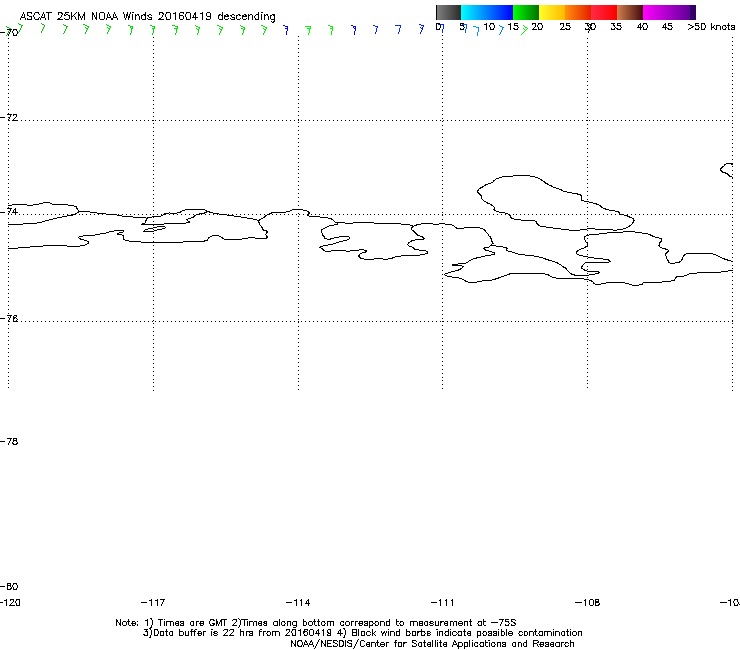Click the orange 25–30 knots legend swatch

(578, 12)
